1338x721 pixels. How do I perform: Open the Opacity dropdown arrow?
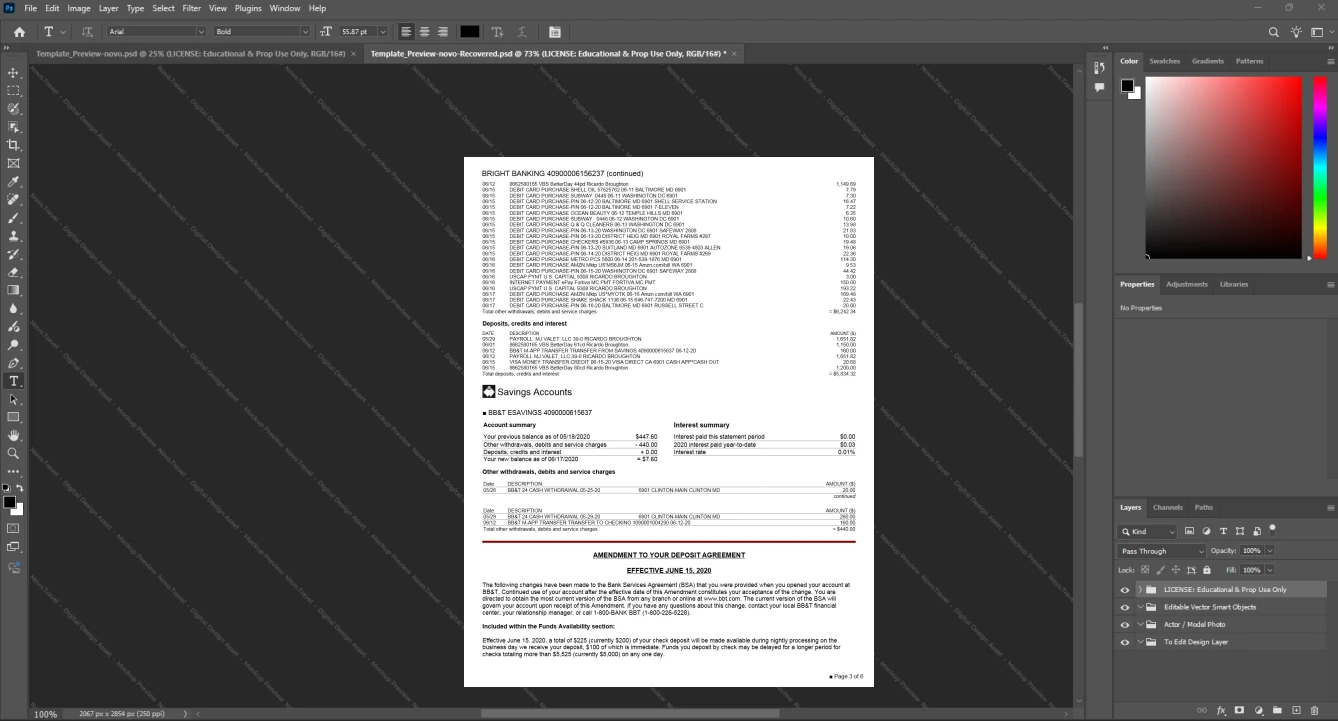[x=1269, y=551]
